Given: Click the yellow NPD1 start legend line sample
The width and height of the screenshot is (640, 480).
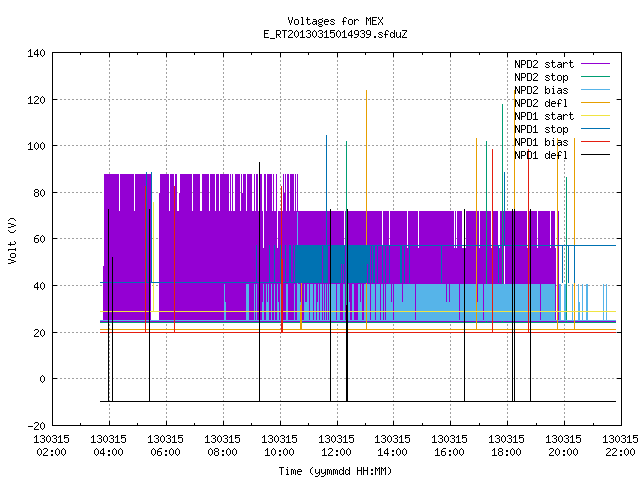Looking at the screenshot, I should point(596,116).
